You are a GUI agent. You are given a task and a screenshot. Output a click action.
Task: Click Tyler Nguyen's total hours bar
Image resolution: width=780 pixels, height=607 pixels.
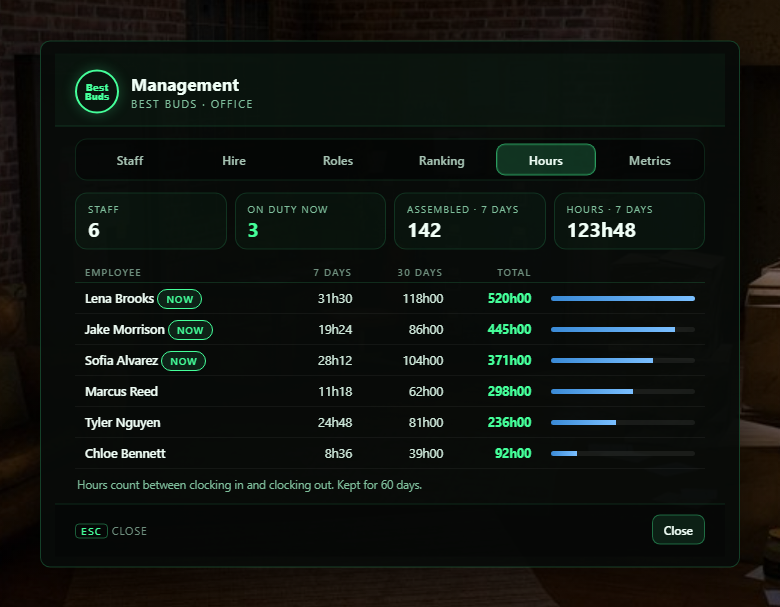(623, 422)
